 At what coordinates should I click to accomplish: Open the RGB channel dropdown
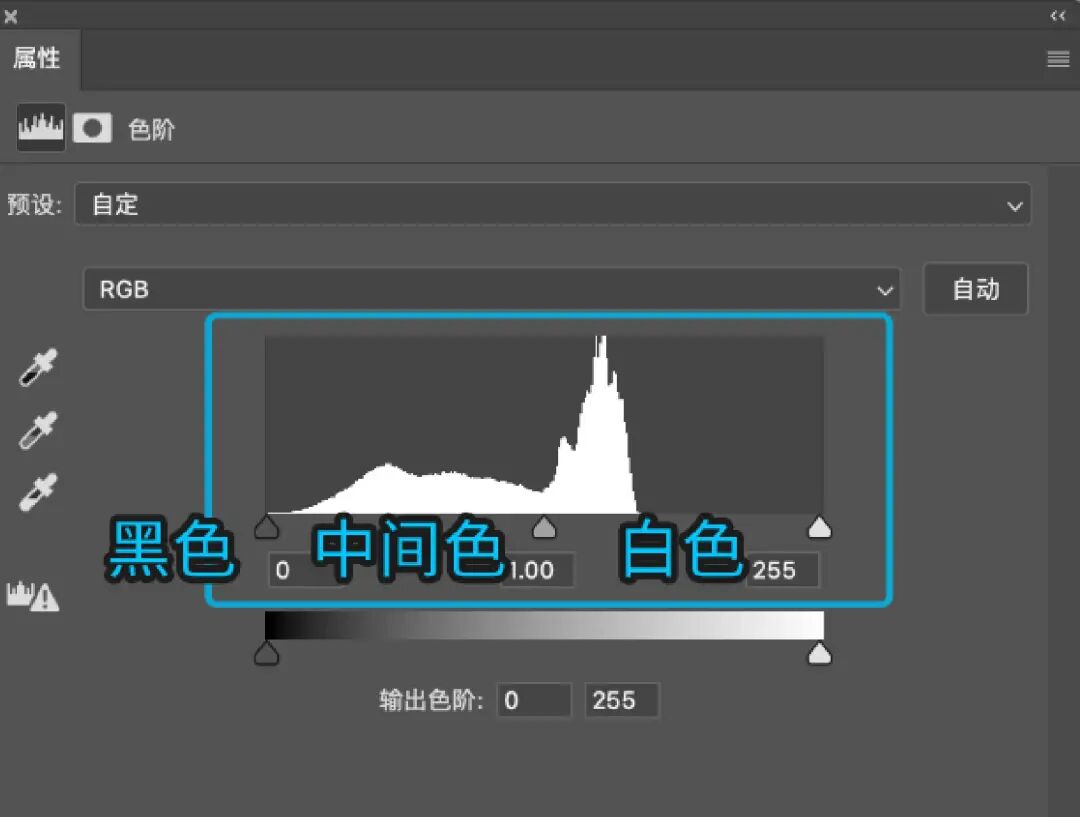pyautogui.click(x=492, y=289)
